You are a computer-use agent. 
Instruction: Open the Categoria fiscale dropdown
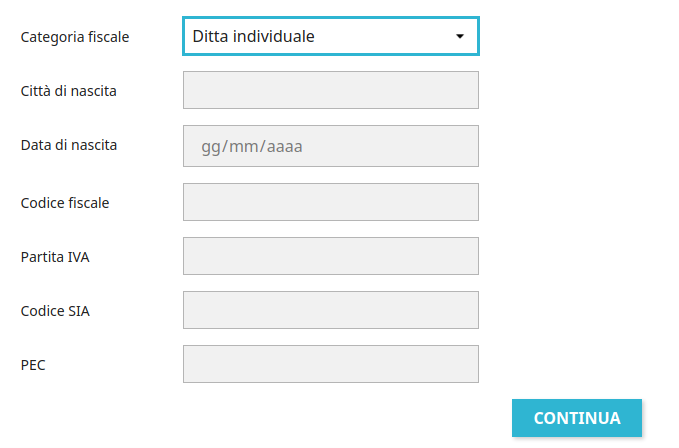tap(330, 36)
